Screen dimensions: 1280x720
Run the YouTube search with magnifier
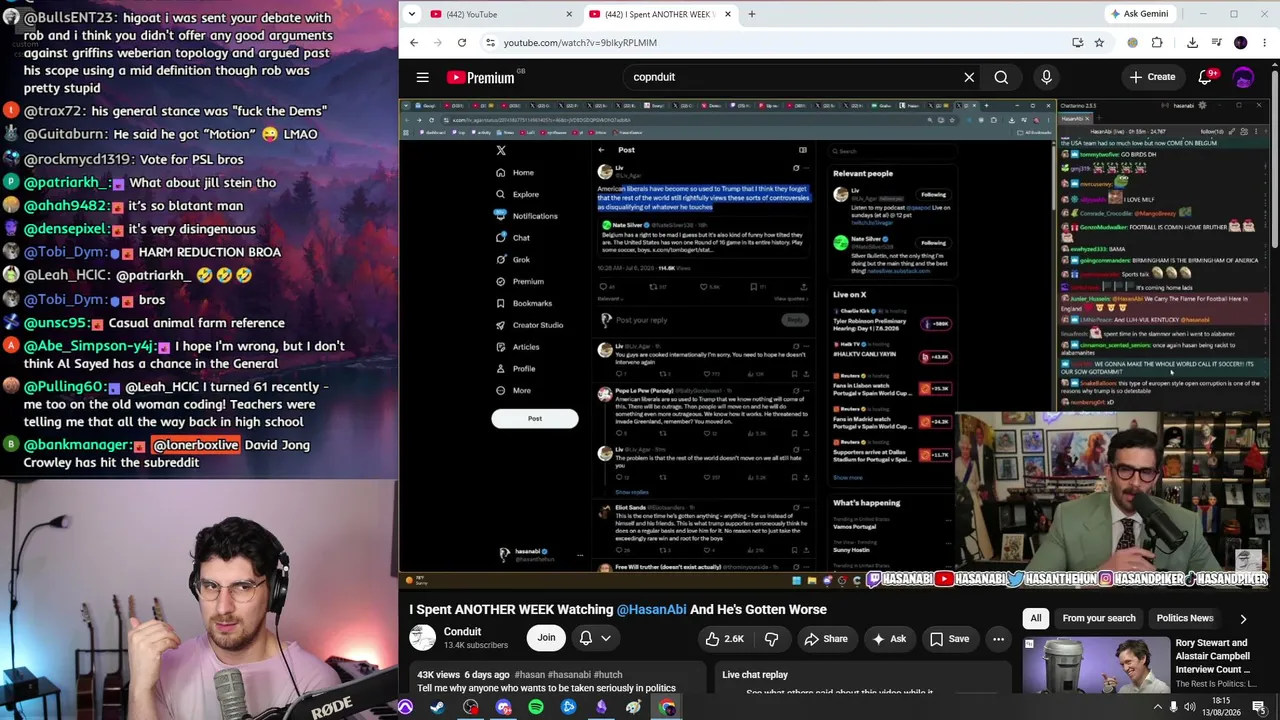pos(1001,77)
